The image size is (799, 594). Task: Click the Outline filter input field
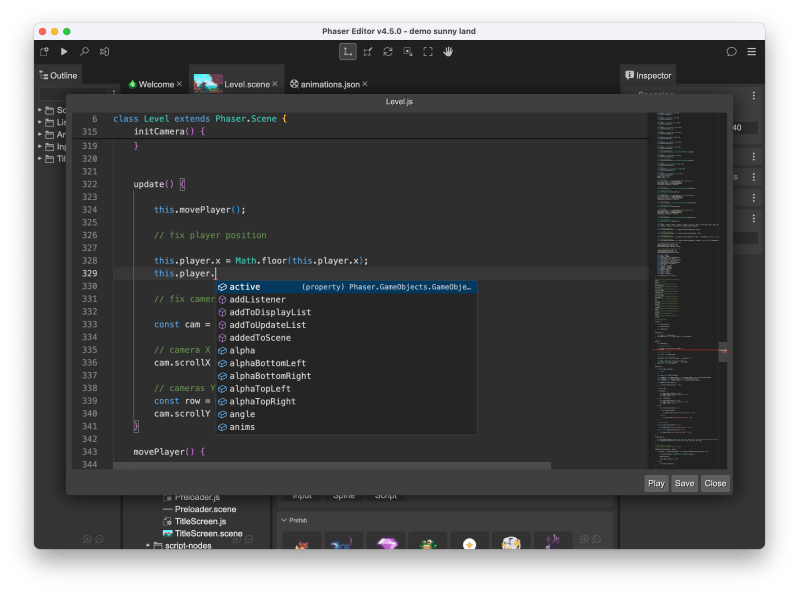coord(73,94)
